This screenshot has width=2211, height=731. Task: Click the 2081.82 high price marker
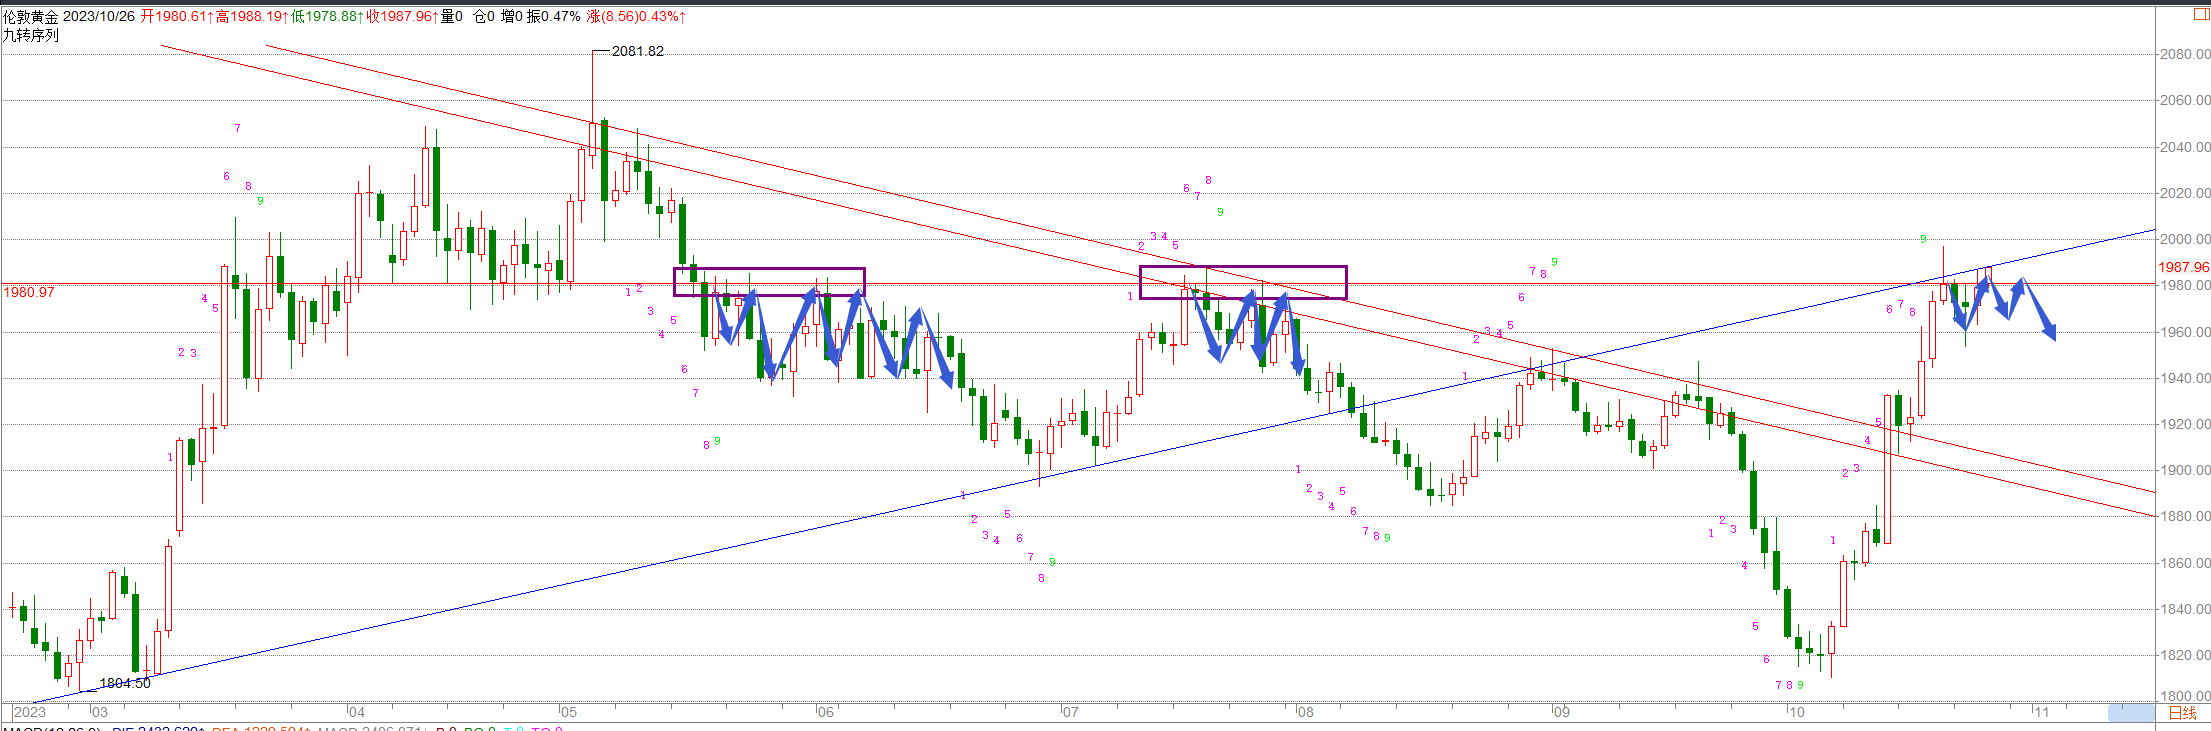pos(637,51)
